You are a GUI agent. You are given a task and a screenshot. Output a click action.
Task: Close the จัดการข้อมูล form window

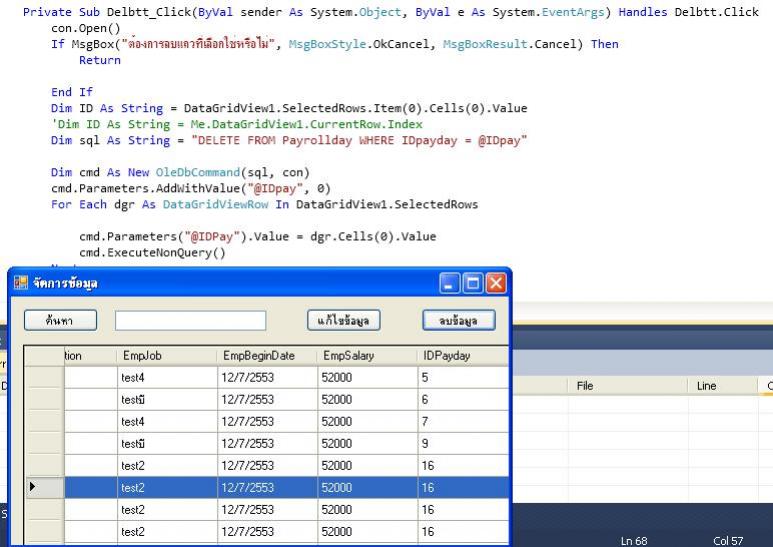(x=495, y=283)
